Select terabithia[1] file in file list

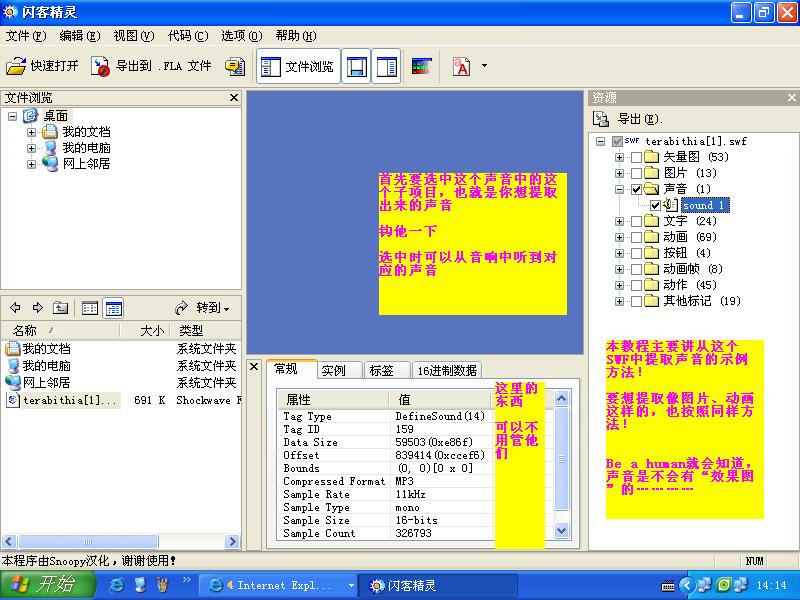click(63, 400)
